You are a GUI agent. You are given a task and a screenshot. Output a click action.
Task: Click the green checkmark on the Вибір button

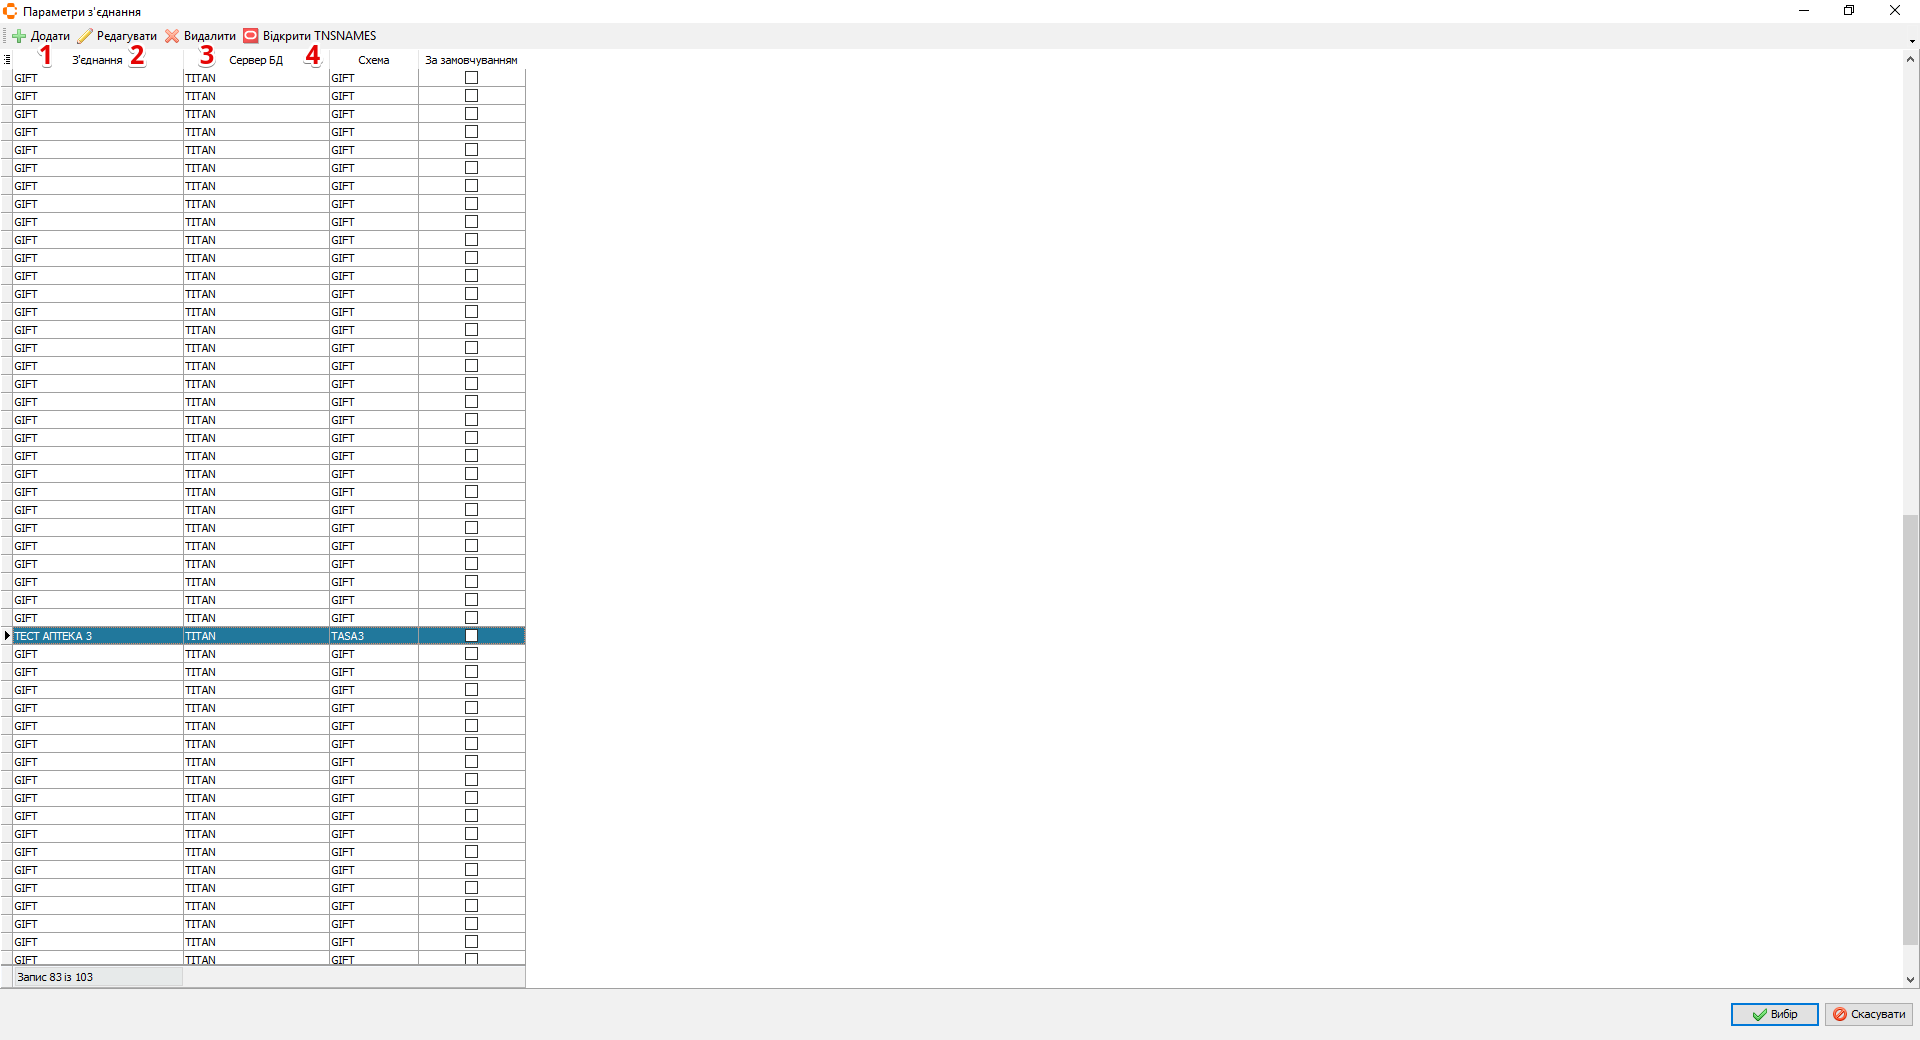coord(1759,1015)
